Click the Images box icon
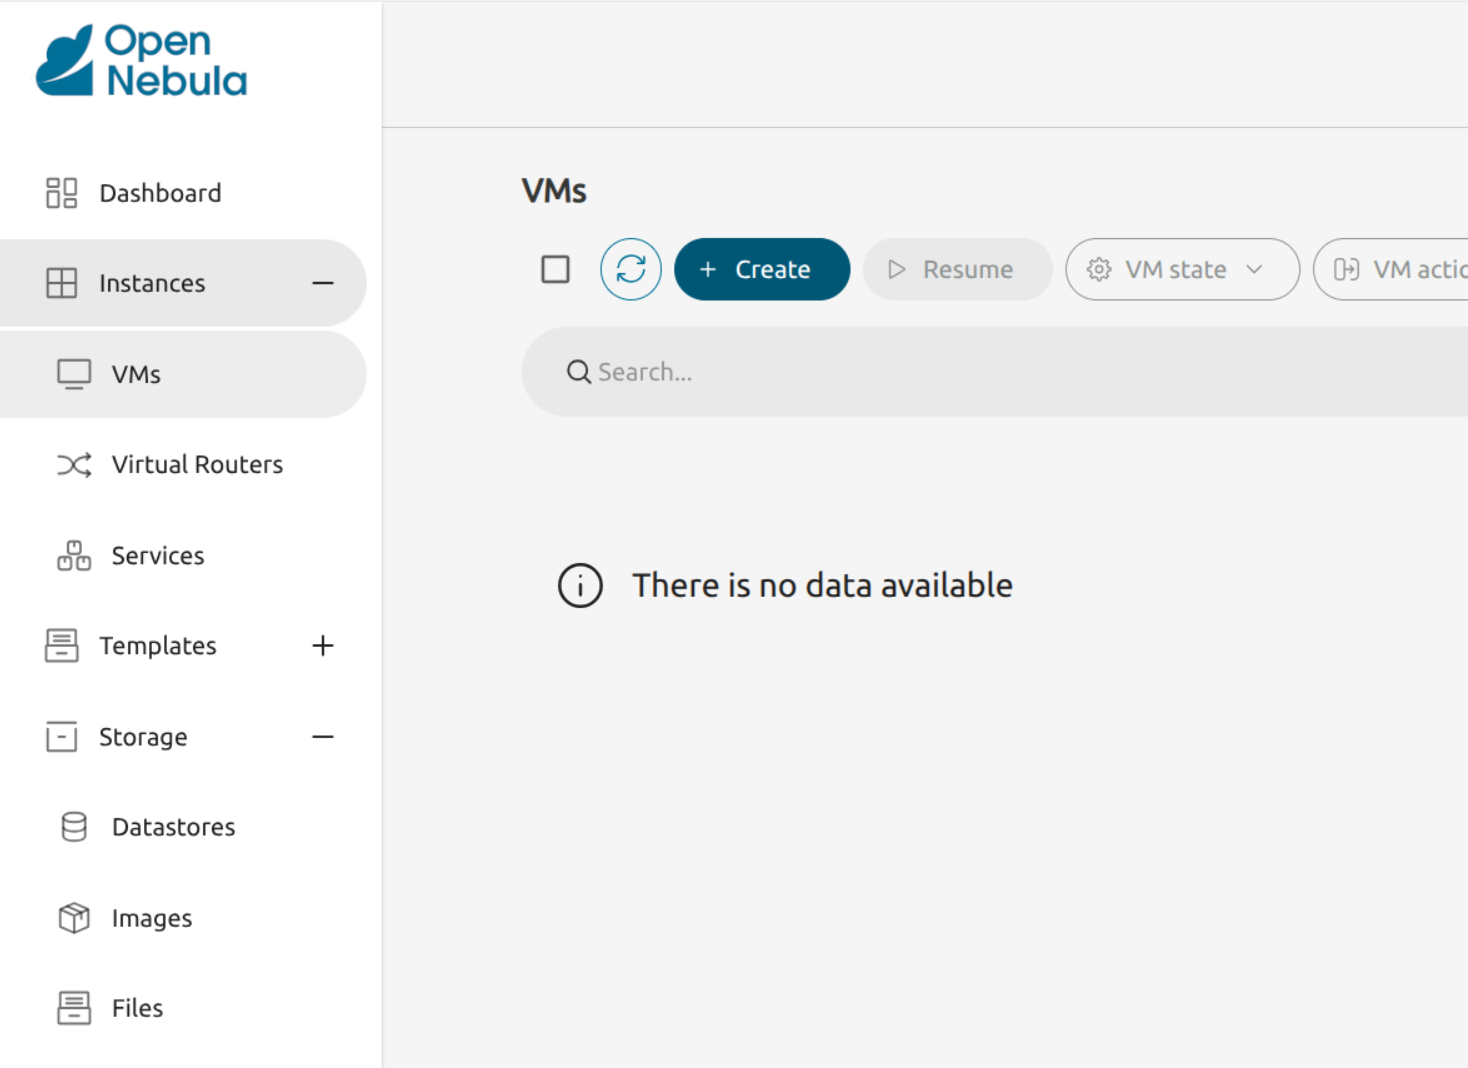 click(x=74, y=918)
